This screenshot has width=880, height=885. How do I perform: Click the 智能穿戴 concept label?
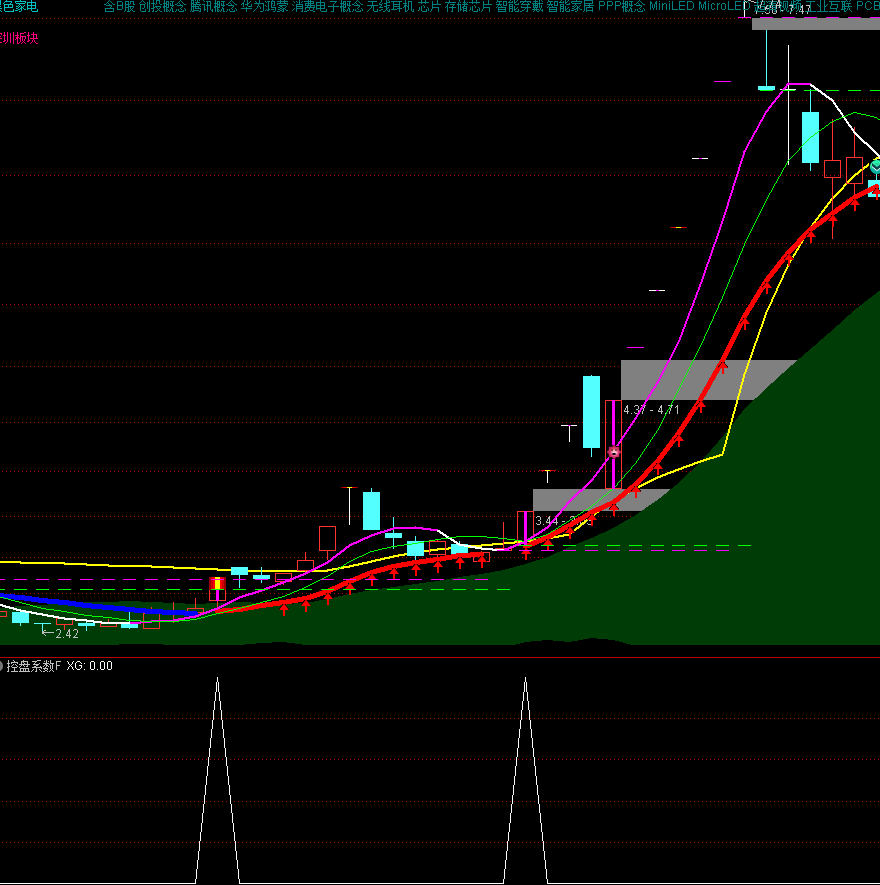(519, 6)
